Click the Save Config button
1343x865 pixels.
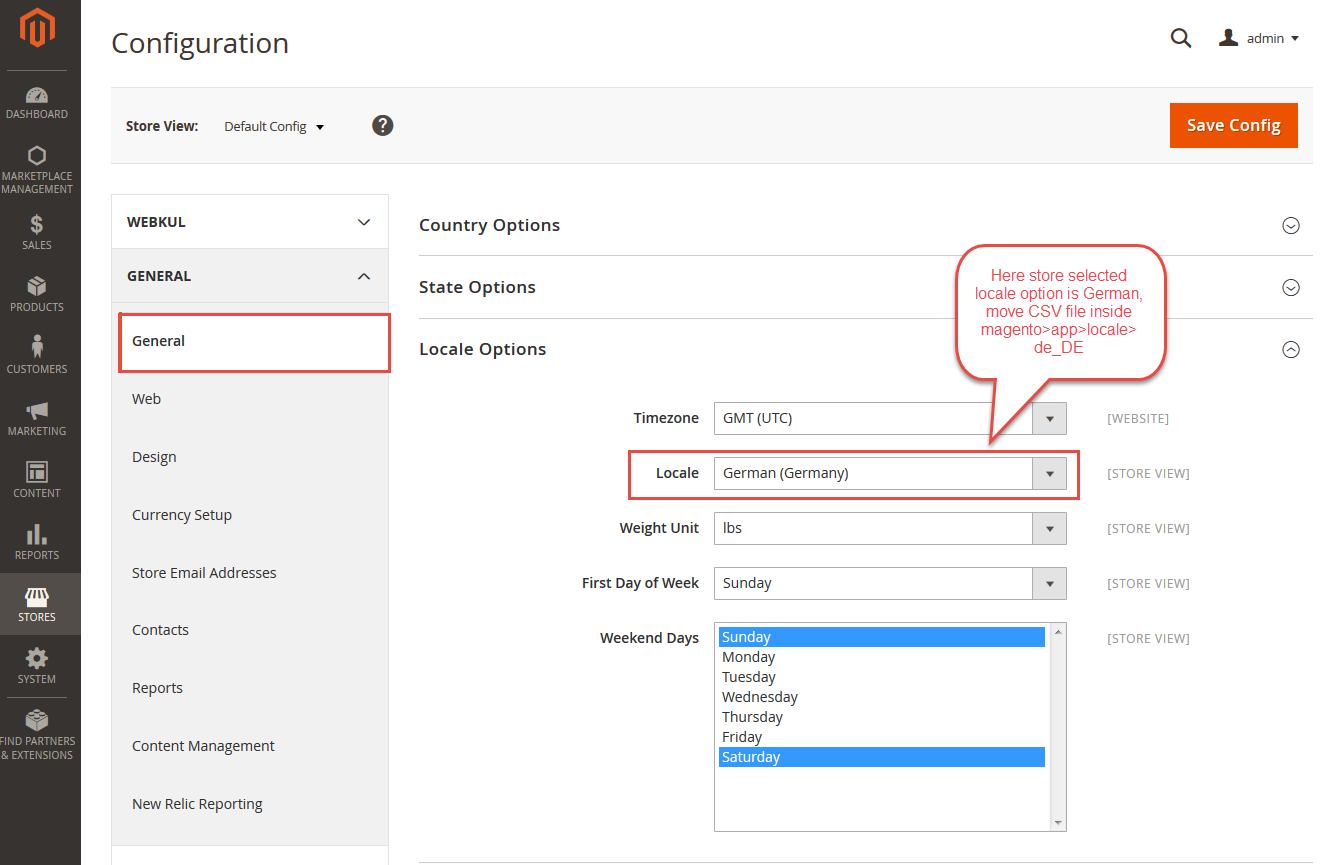click(1233, 125)
